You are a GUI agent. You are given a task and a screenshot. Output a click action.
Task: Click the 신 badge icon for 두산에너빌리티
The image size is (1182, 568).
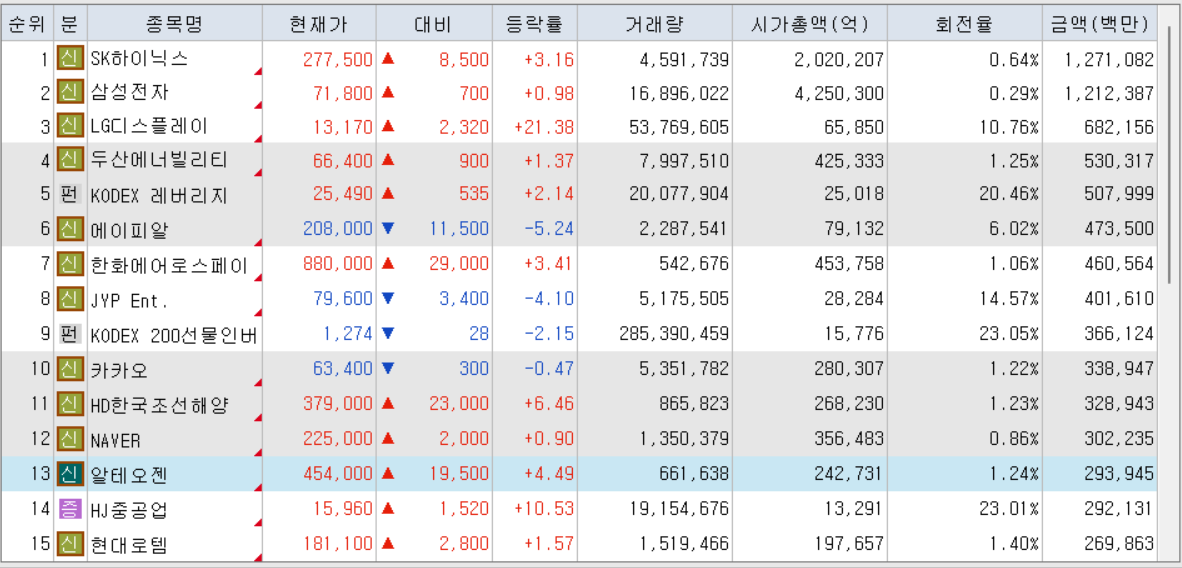(x=69, y=160)
